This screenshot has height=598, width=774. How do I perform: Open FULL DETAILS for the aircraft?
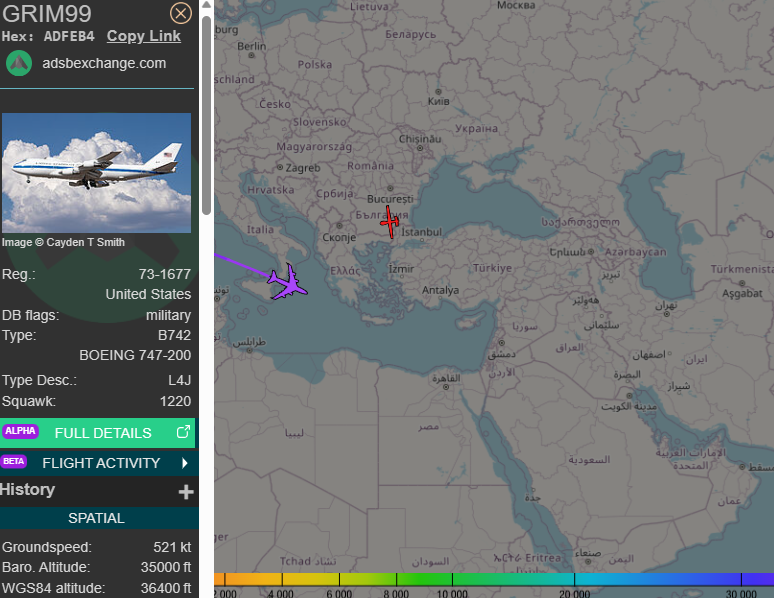pos(98,433)
